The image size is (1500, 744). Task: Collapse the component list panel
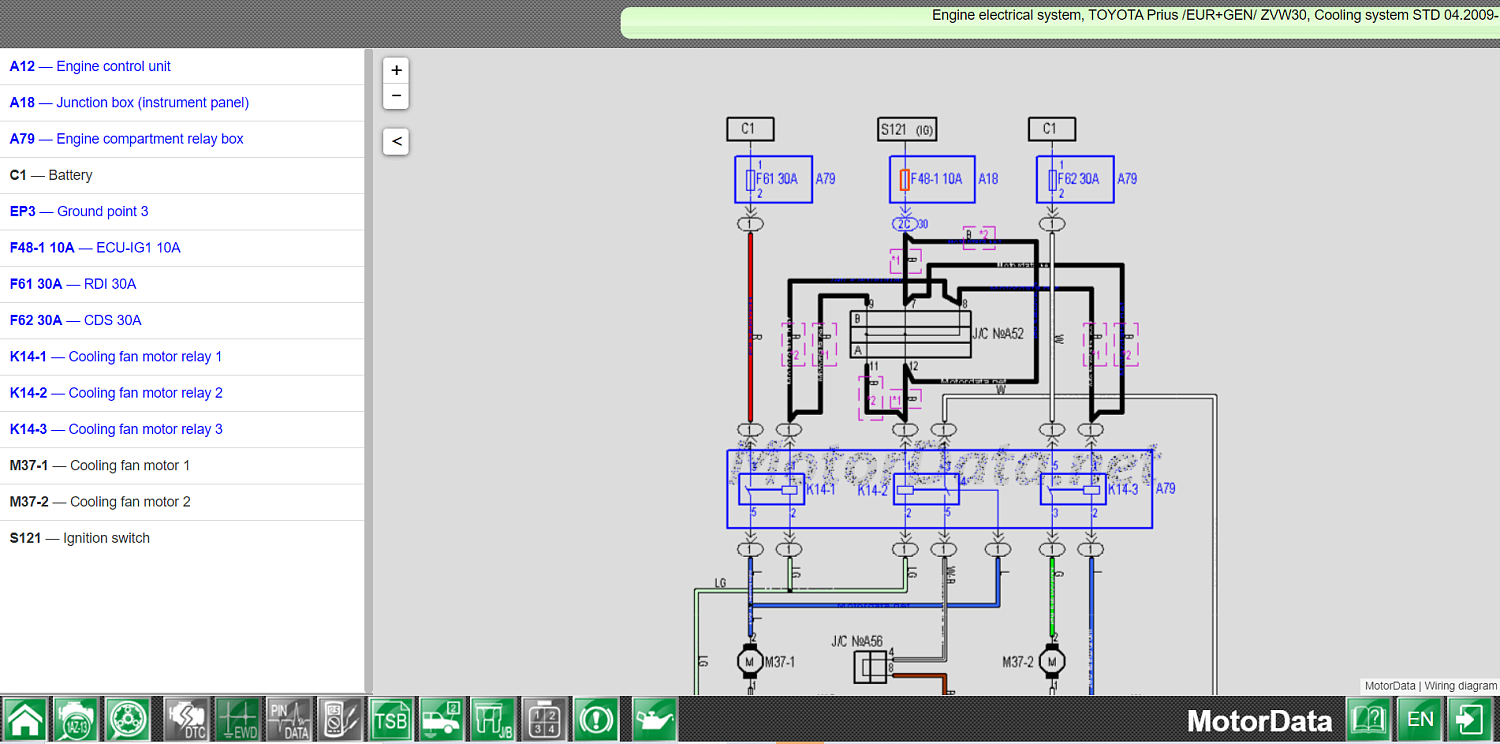pos(395,141)
